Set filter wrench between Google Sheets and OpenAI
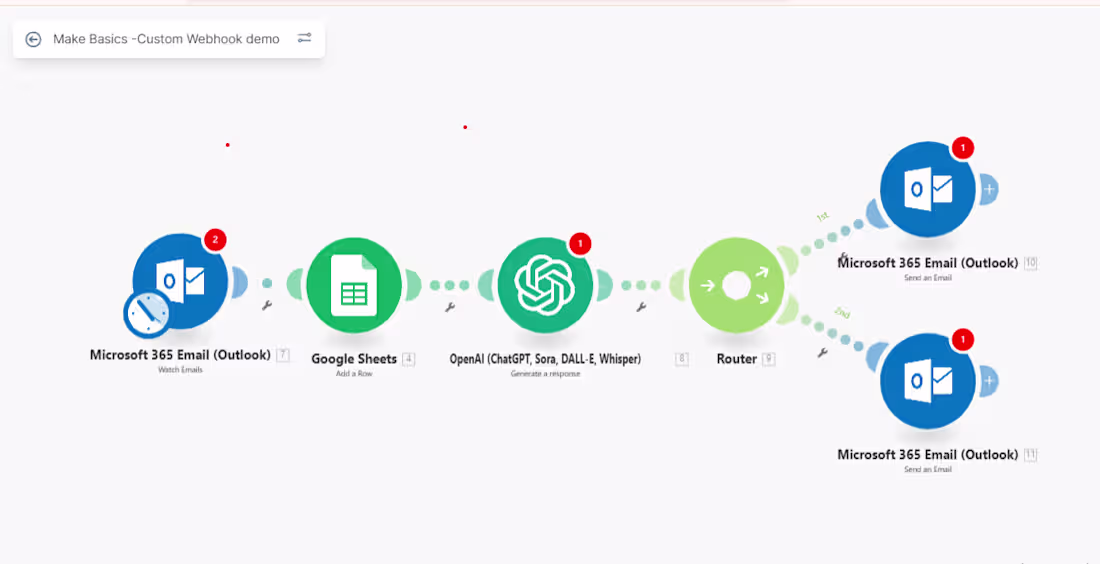This screenshot has height=564, width=1100. (x=450, y=307)
